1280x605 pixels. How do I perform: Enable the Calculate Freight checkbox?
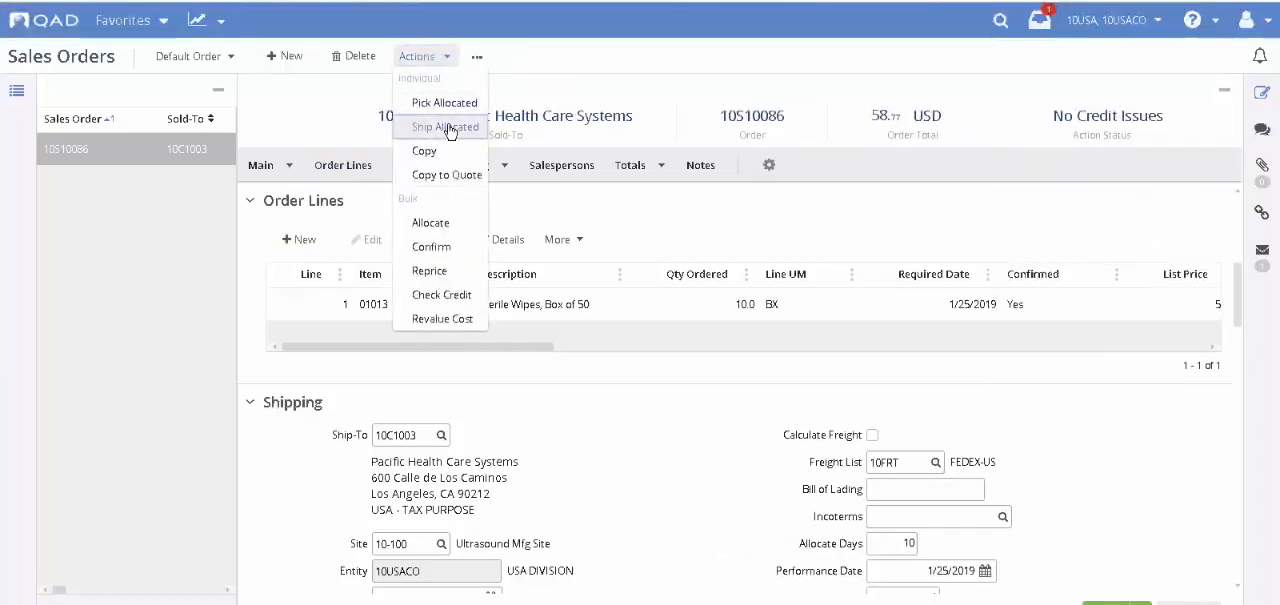pos(872,435)
